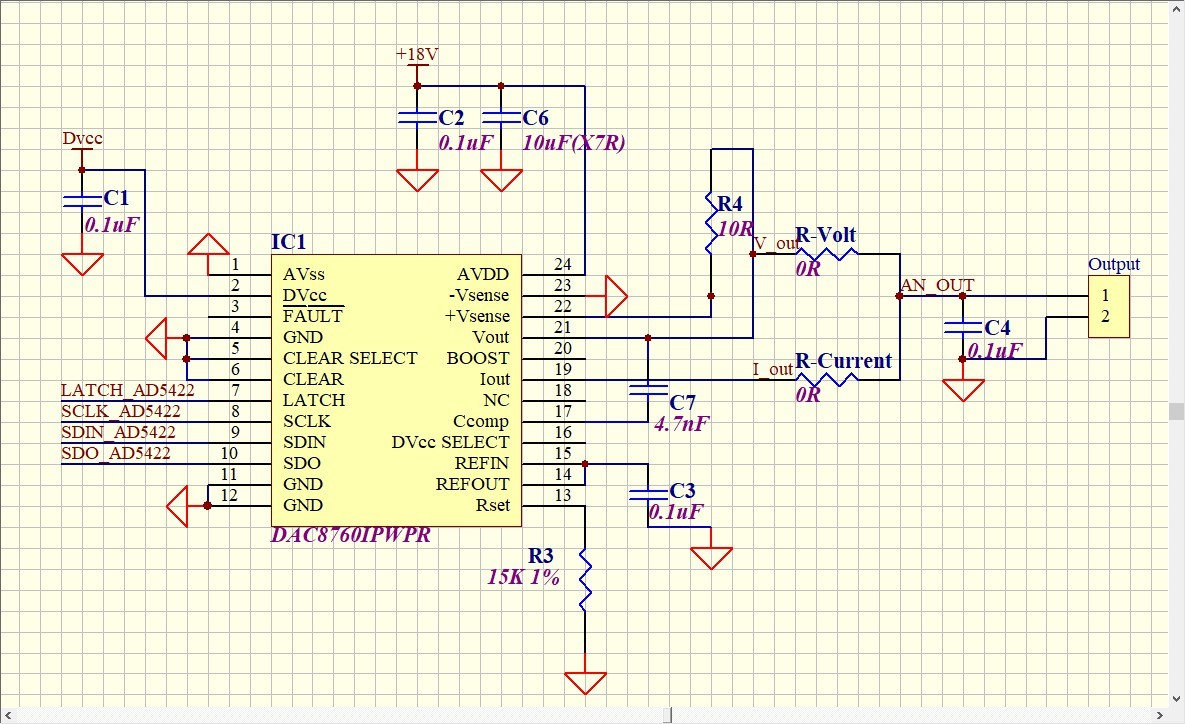
Task: Select the R3 resistor symbol
Action: [x=585, y=580]
